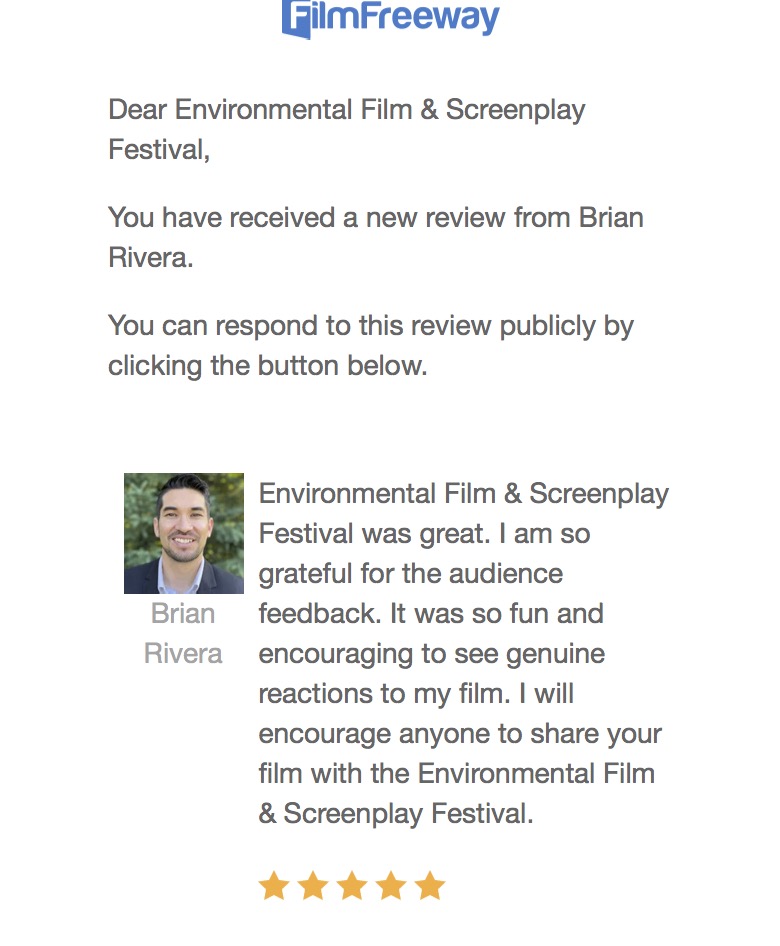Click the review's final line "& Screenplay Festival."
This screenshot has width=780, height=946.
[x=396, y=814]
